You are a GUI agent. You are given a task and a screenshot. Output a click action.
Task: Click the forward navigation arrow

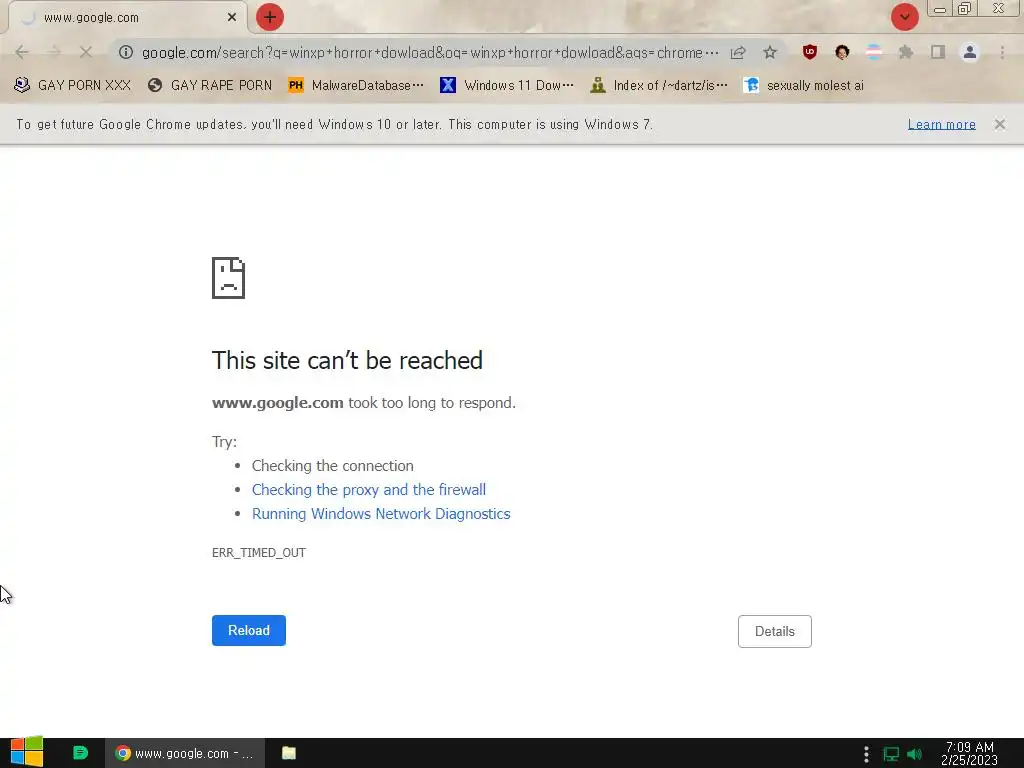click(x=54, y=52)
